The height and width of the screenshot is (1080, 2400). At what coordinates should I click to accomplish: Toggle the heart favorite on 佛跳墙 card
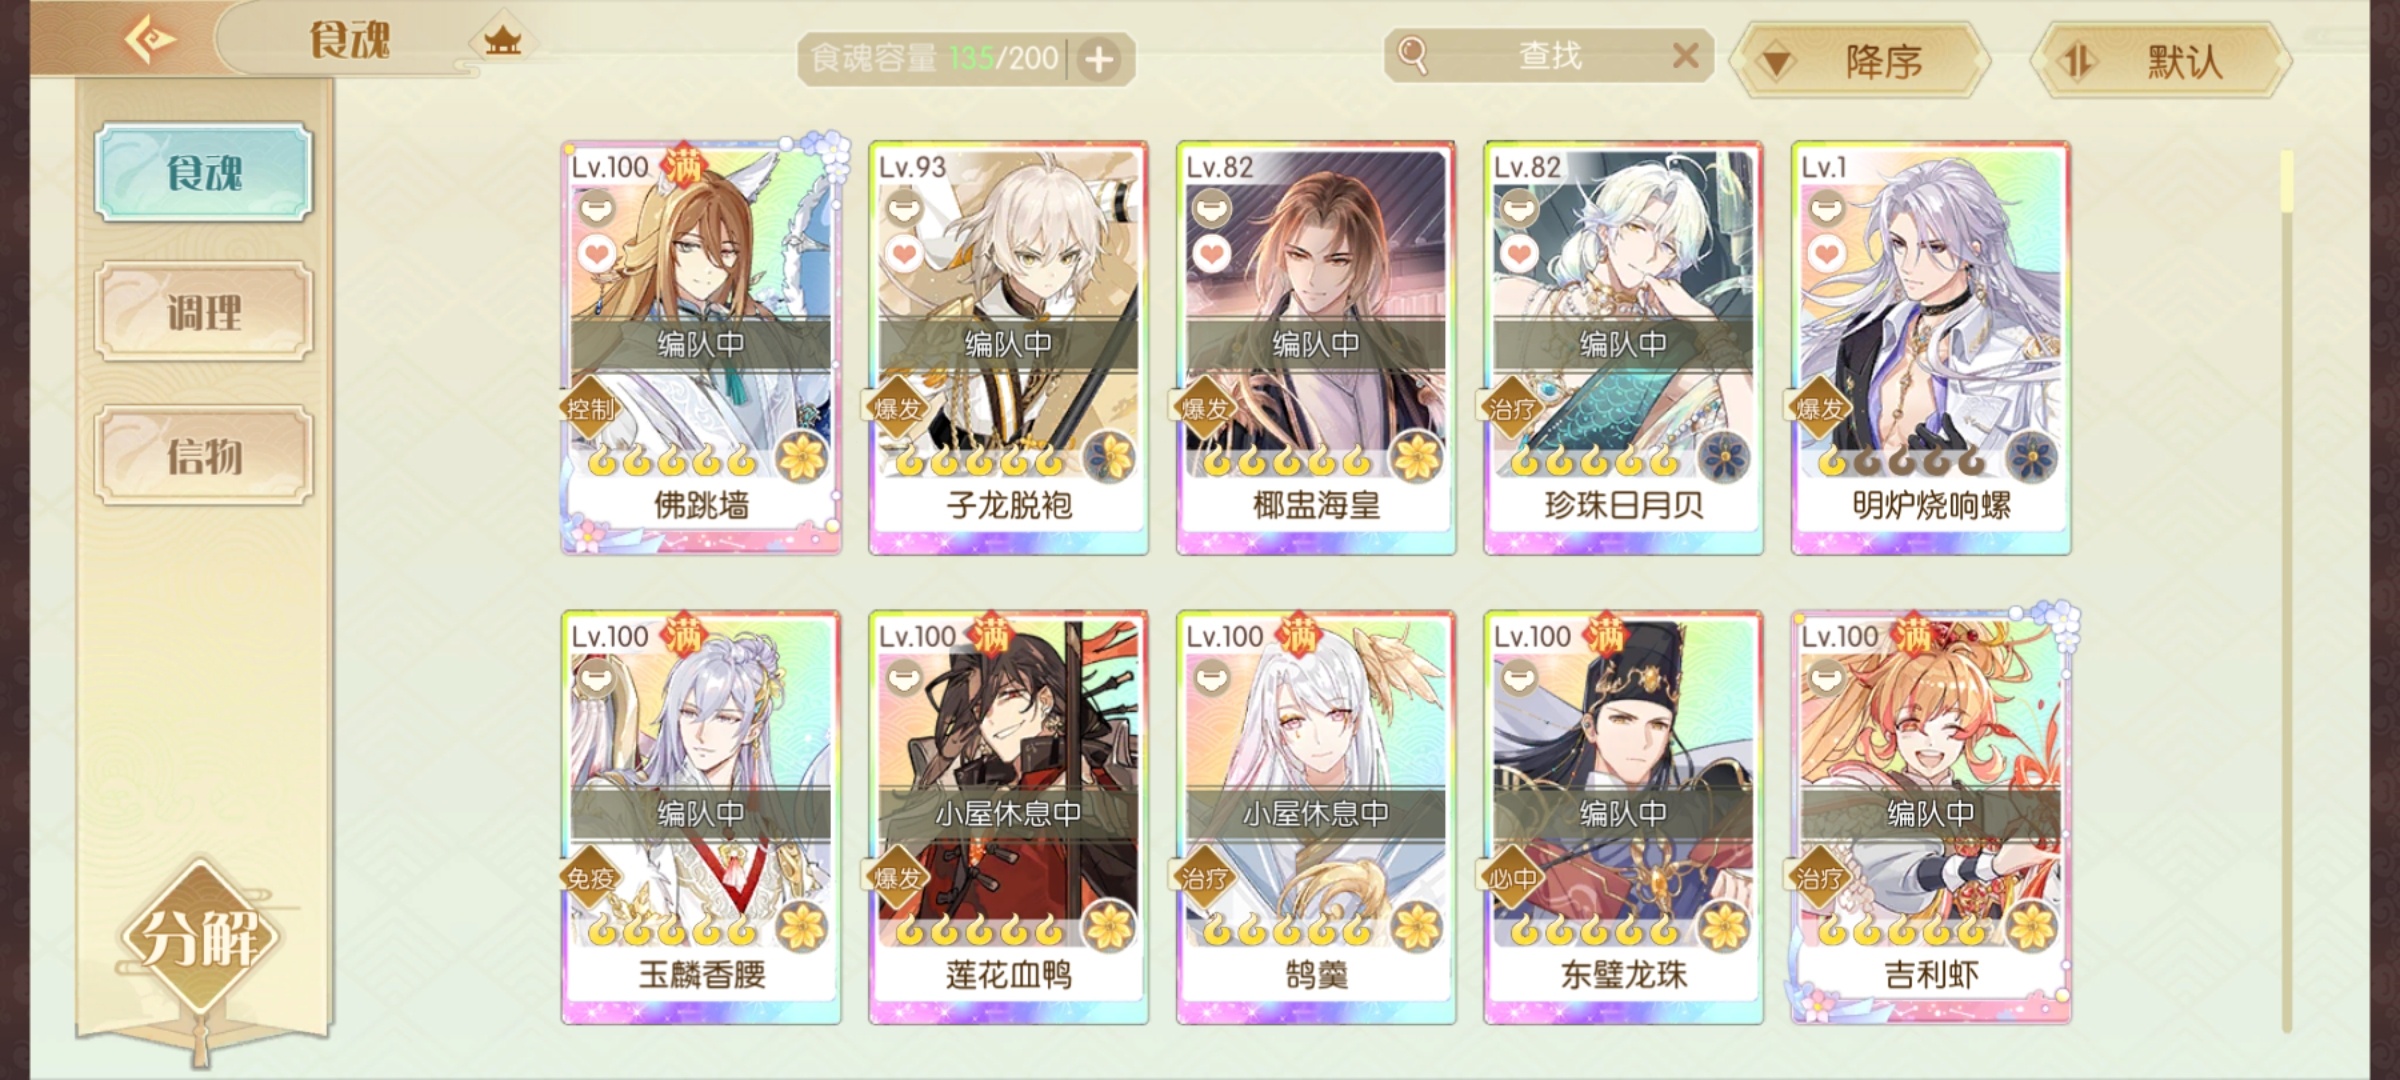tap(597, 254)
